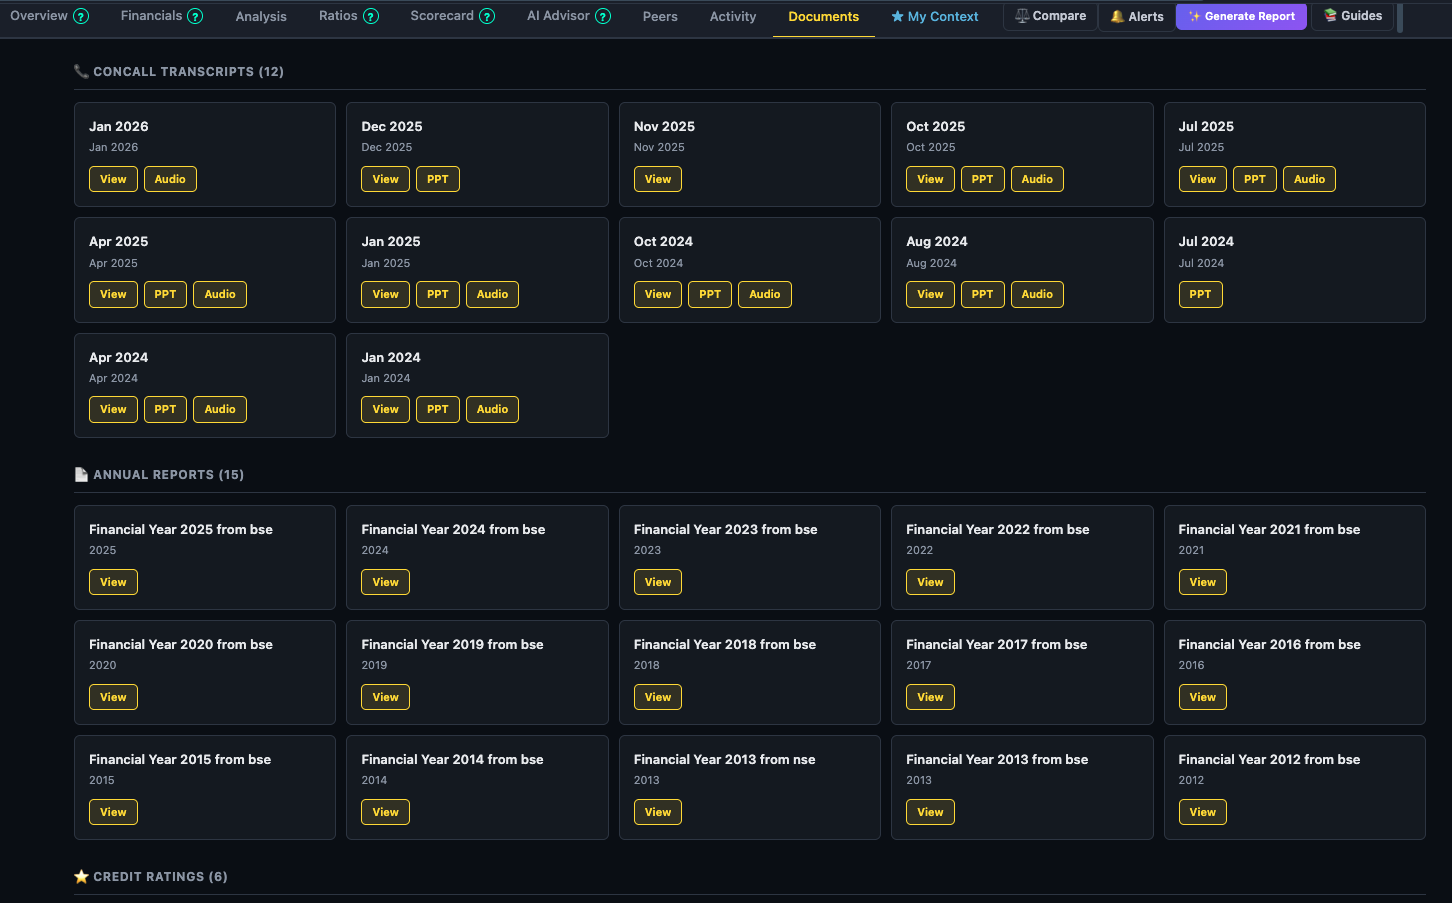Open the PPT for Jul 2024 concall
1452x903 pixels.
click(1200, 294)
